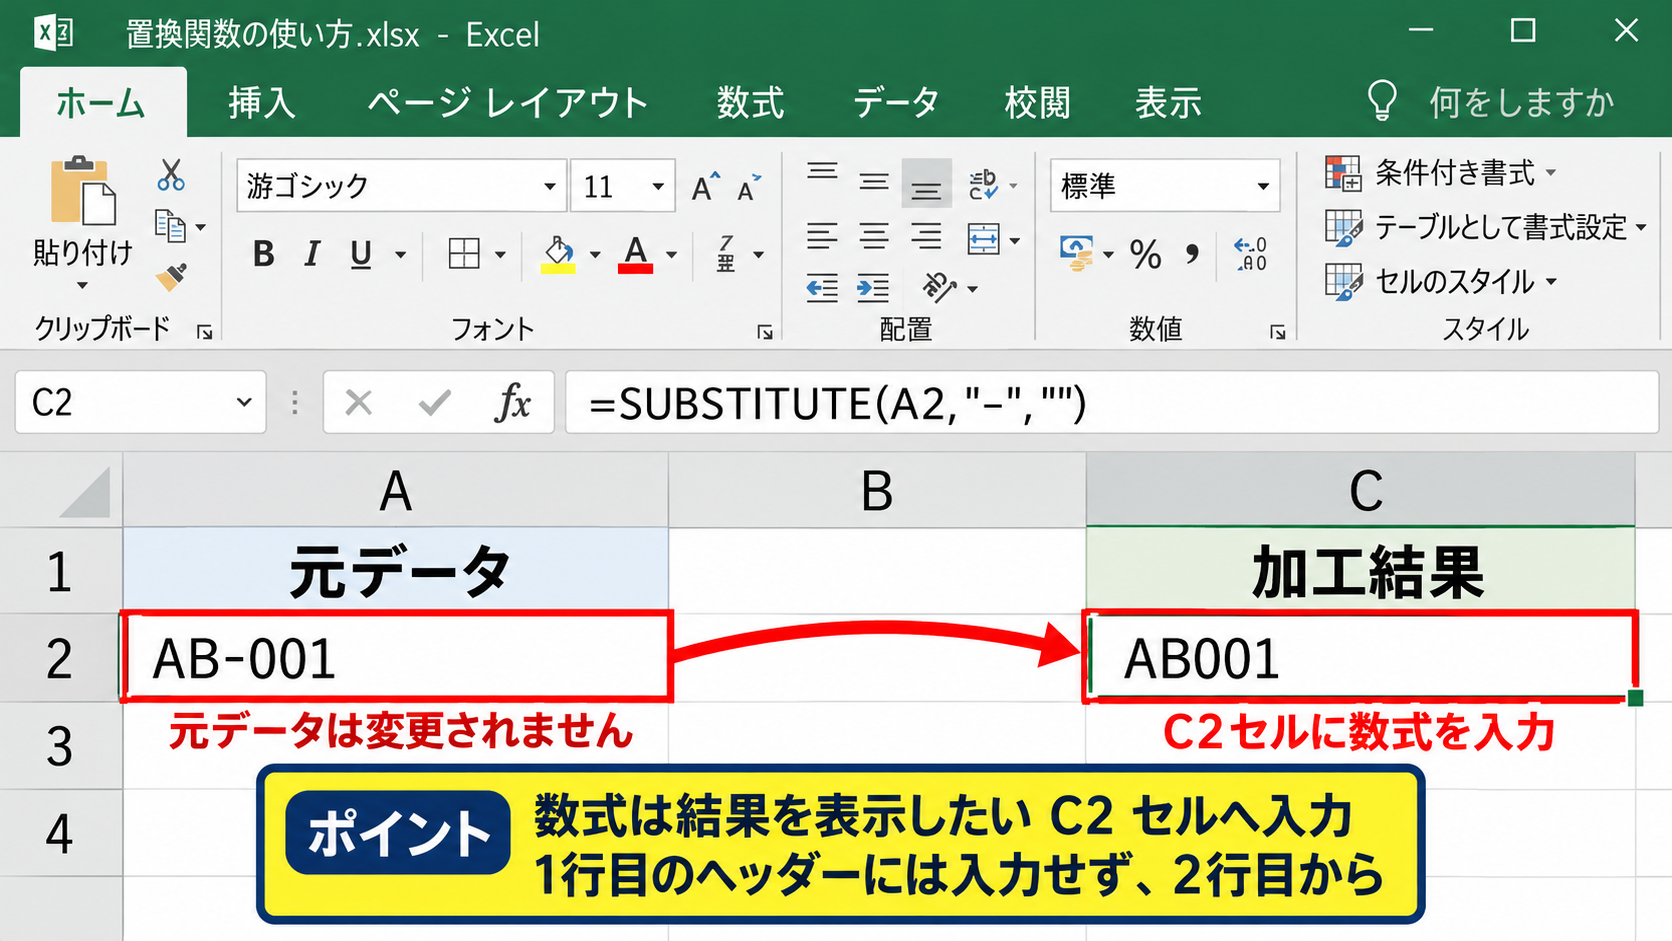Apply red font color with the A icon
Image resolution: width=1672 pixels, height=941 pixels.
click(x=636, y=254)
